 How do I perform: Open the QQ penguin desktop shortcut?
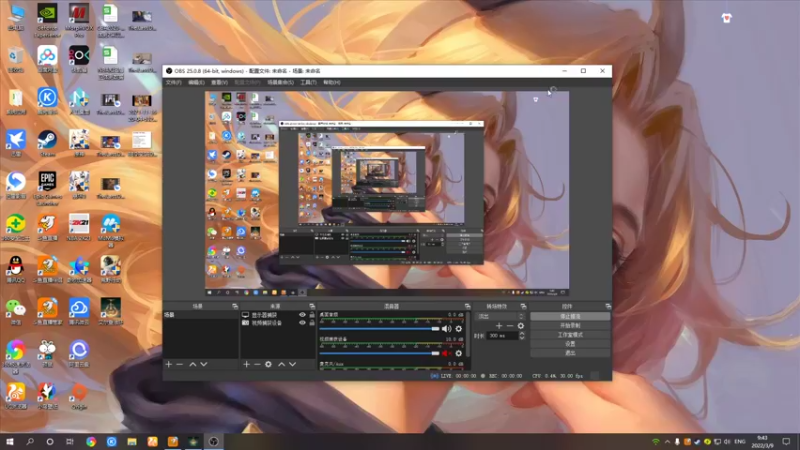coord(16,269)
